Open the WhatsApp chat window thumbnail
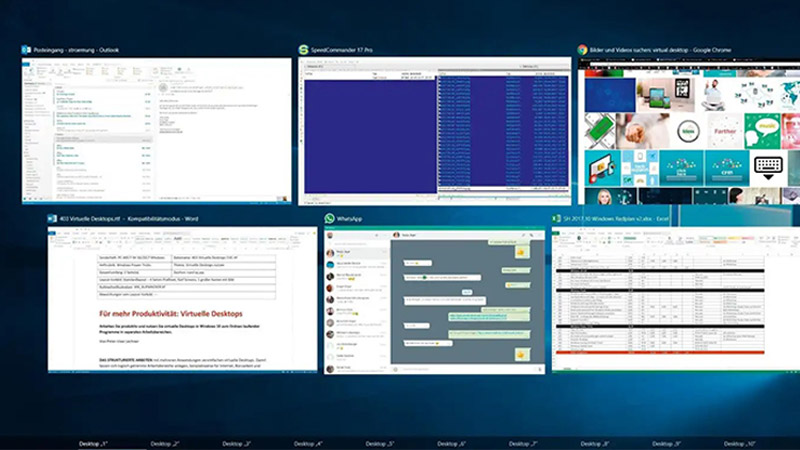Image resolution: width=800 pixels, height=450 pixels. (435, 300)
